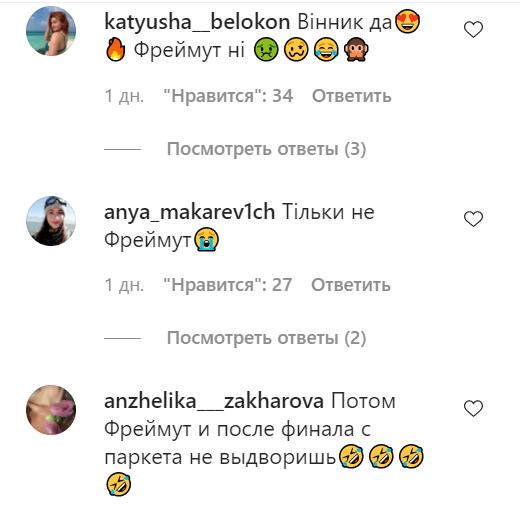Click the 1 дн. timestamp on anya's comment

pyautogui.click(x=124, y=285)
